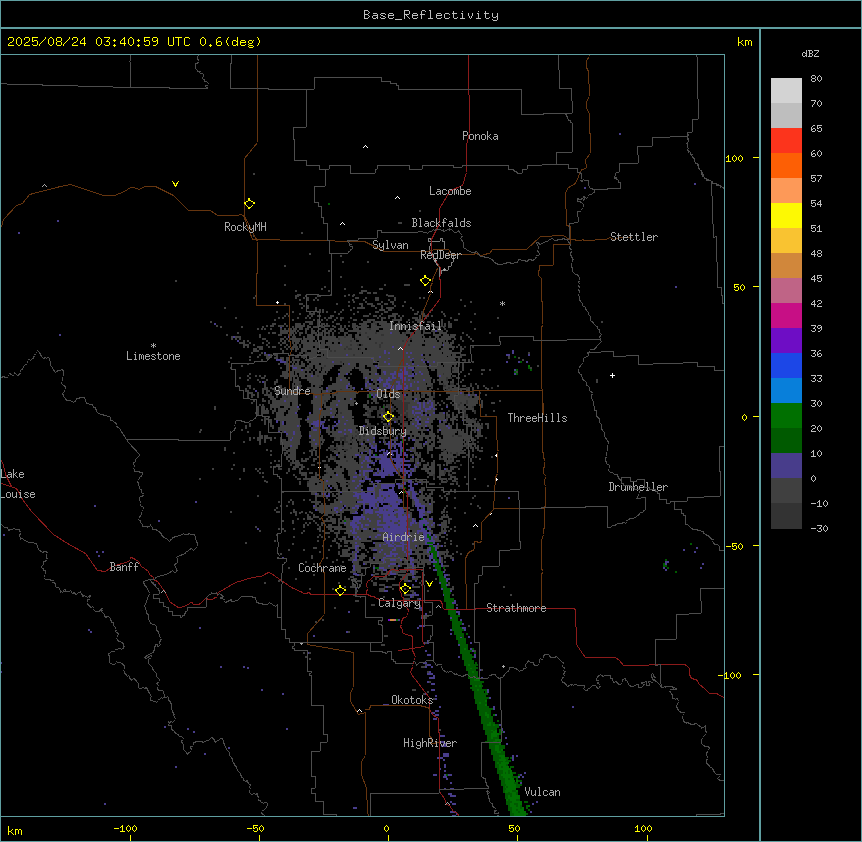This screenshot has width=862, height=842.
Task: Click the Olds city label
Action: pyautogui.click(x=388, y=394)
